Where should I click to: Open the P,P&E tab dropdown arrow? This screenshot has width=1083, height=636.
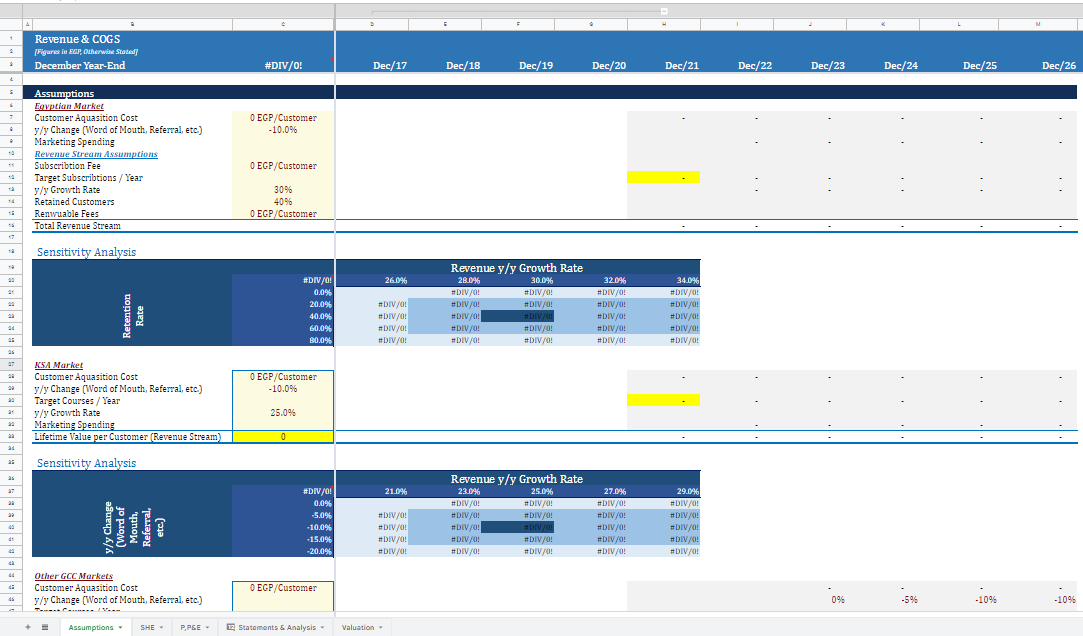coord(208,627)
